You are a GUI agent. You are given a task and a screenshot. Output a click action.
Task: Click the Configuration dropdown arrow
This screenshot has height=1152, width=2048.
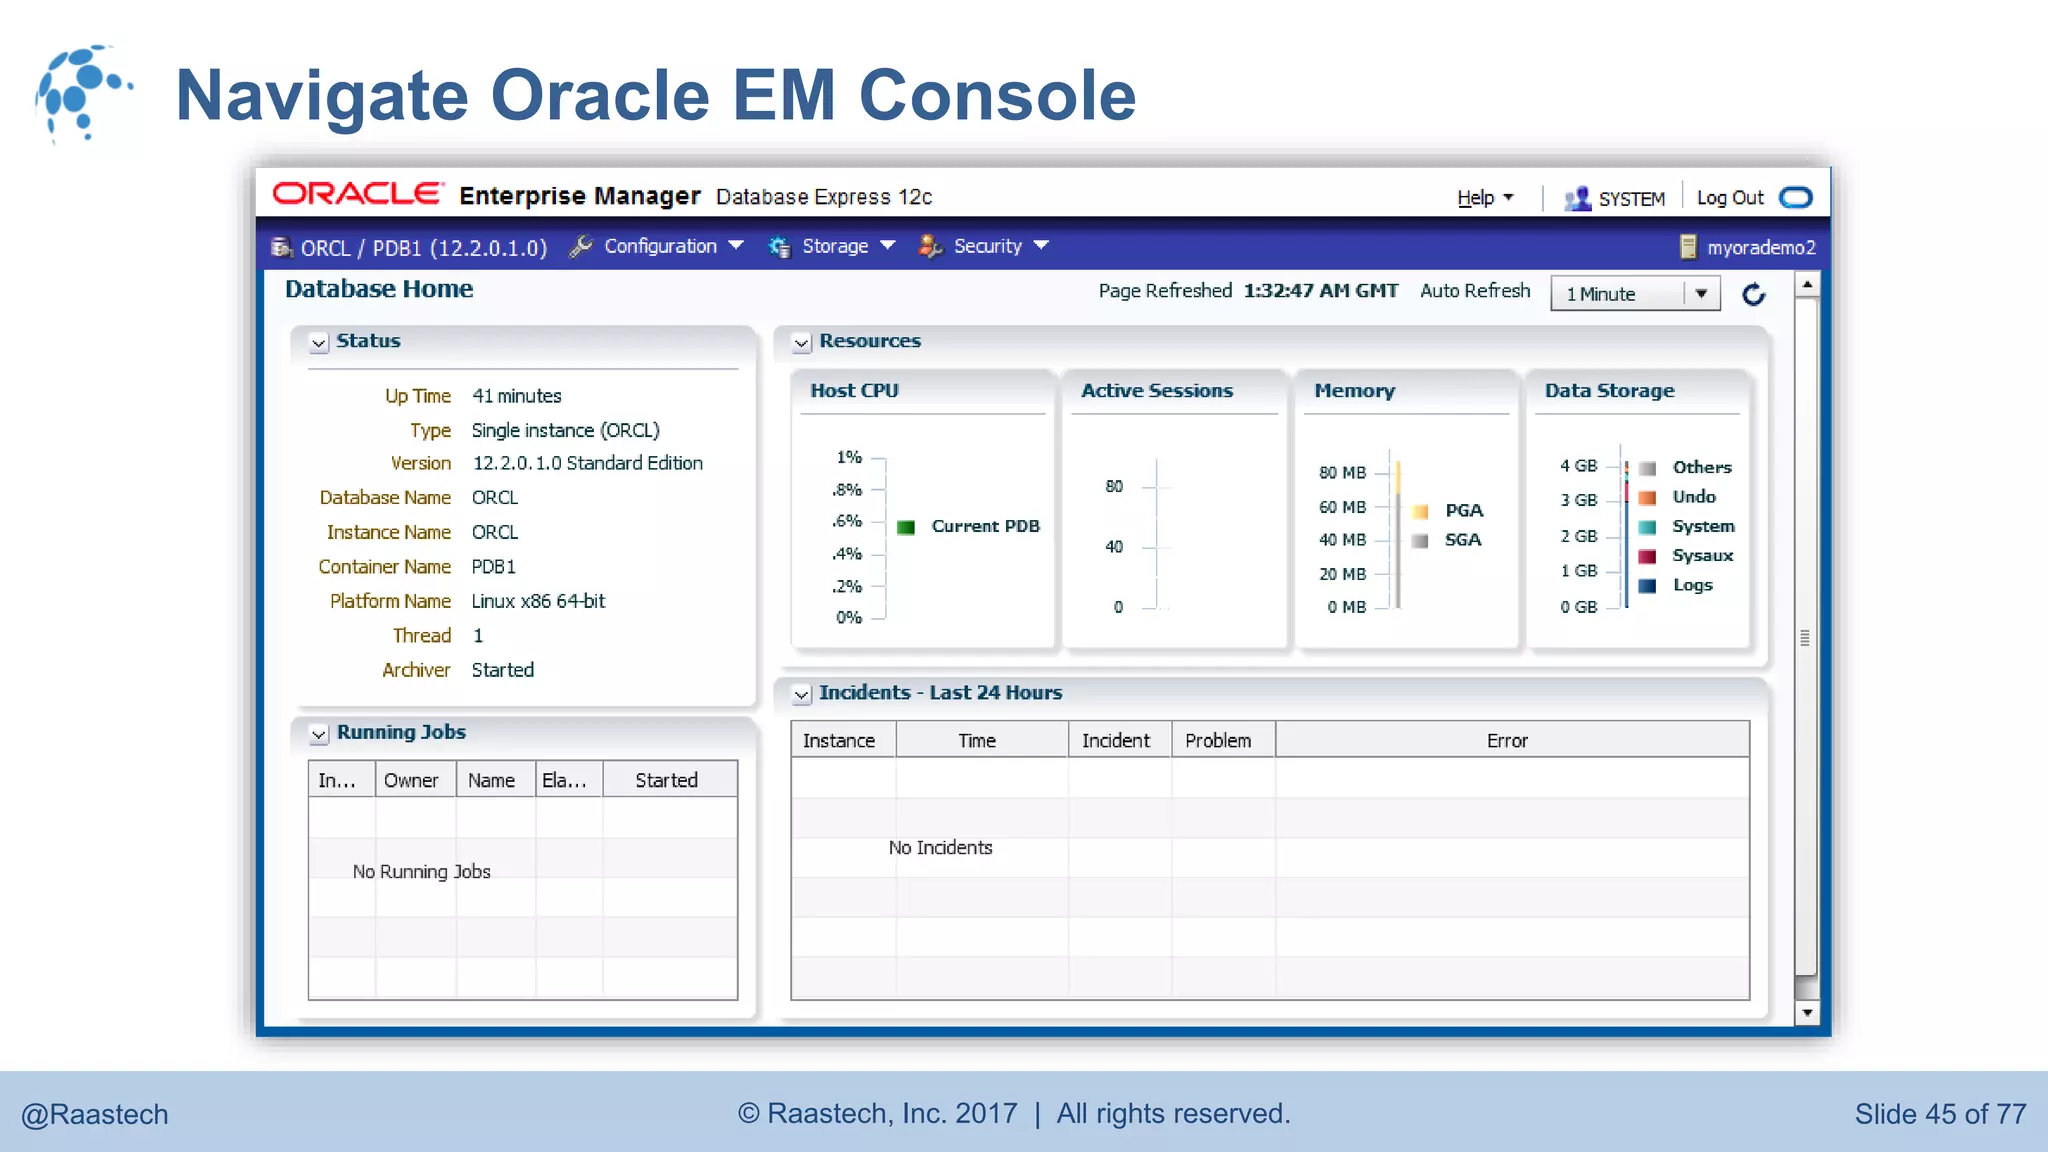tap(736, 245)
